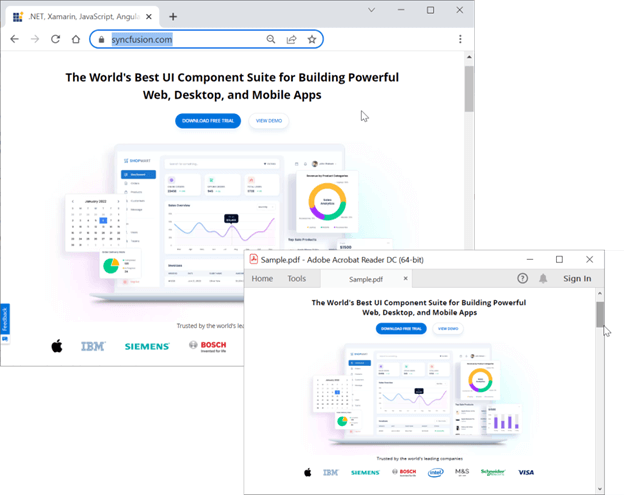Open Acrobat help question mark icon
624x495 pixels.
pyautogui.click(x=522, y=278)
